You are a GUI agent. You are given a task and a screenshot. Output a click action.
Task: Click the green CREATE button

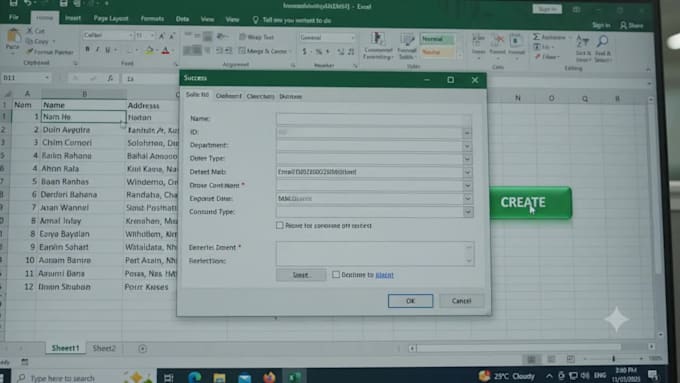[x=530, y=203]
